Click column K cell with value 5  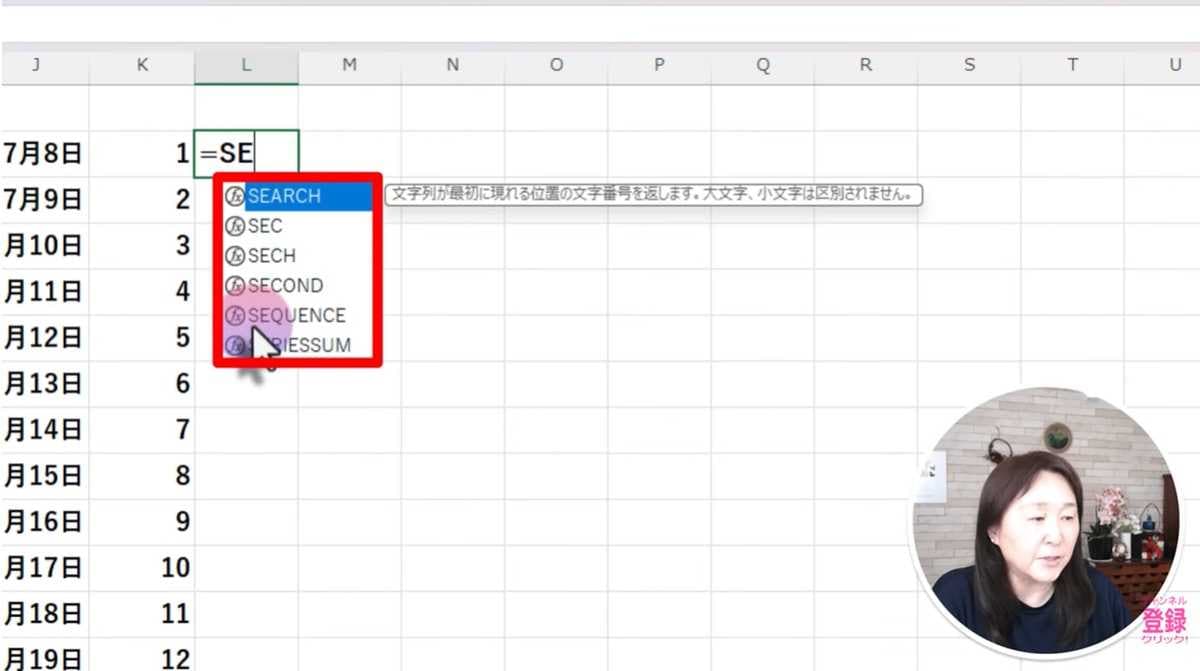pyautogui.click(x=142, y=338)
